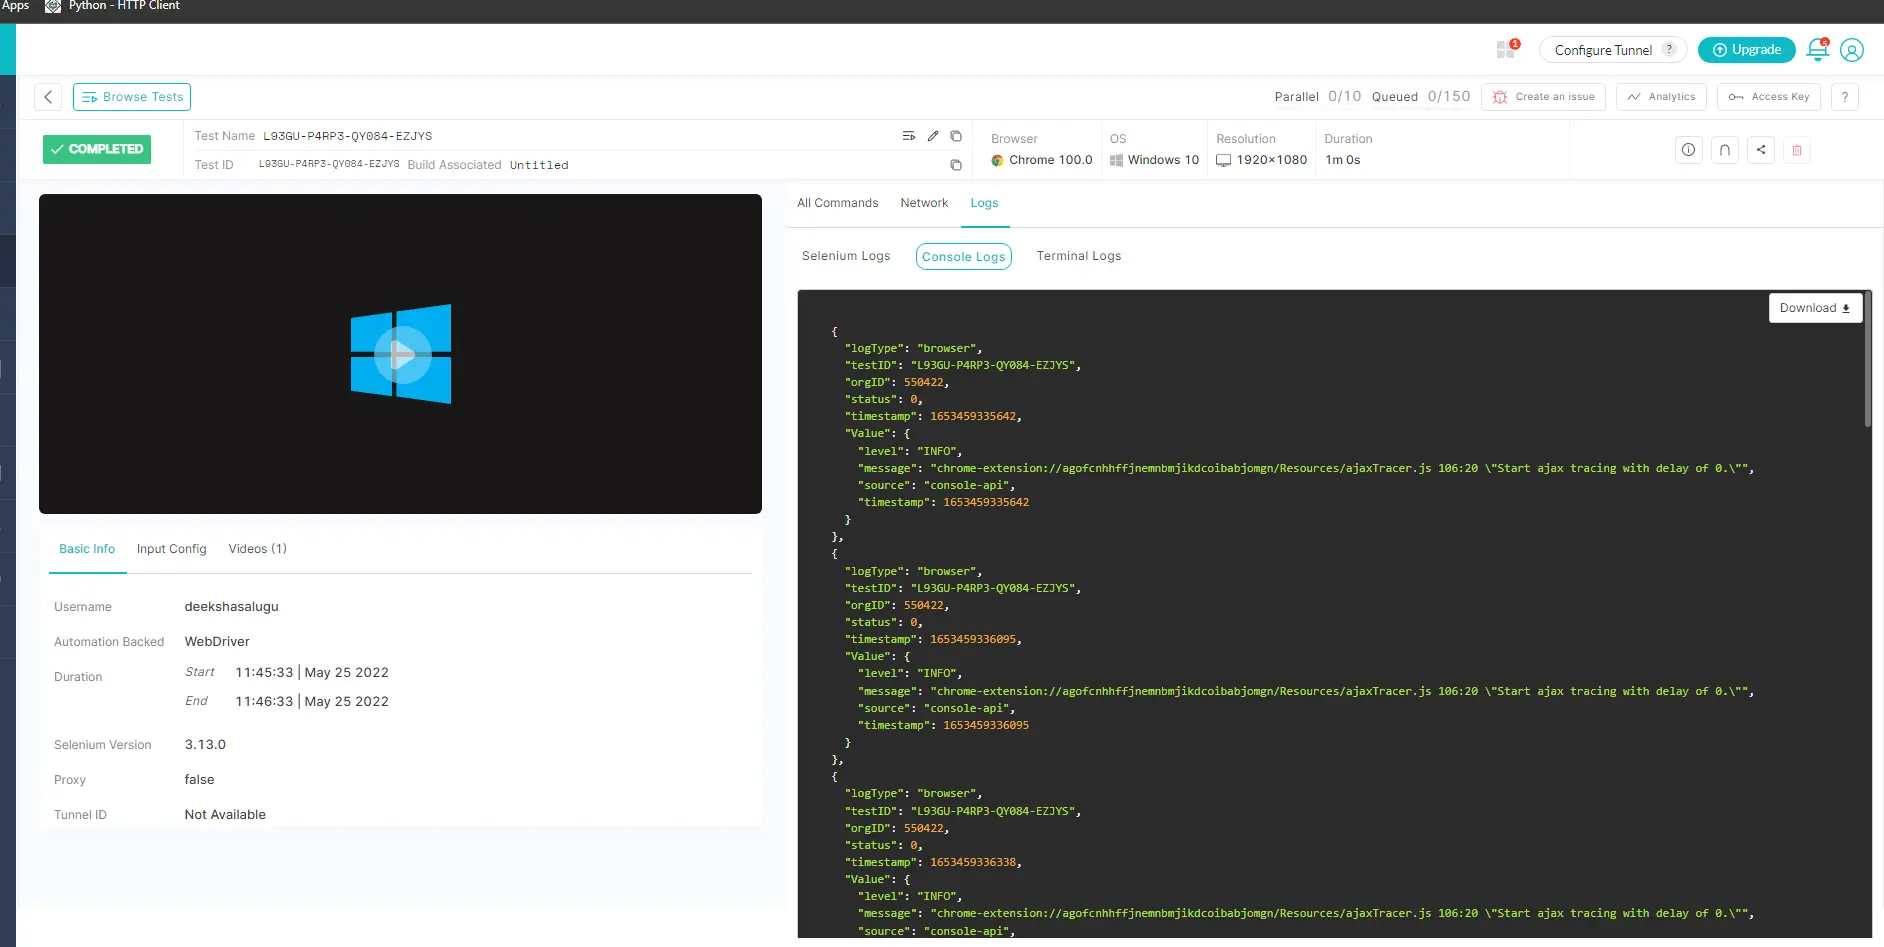
Task: Open the notifications bell
Action: pos(1817,50)
